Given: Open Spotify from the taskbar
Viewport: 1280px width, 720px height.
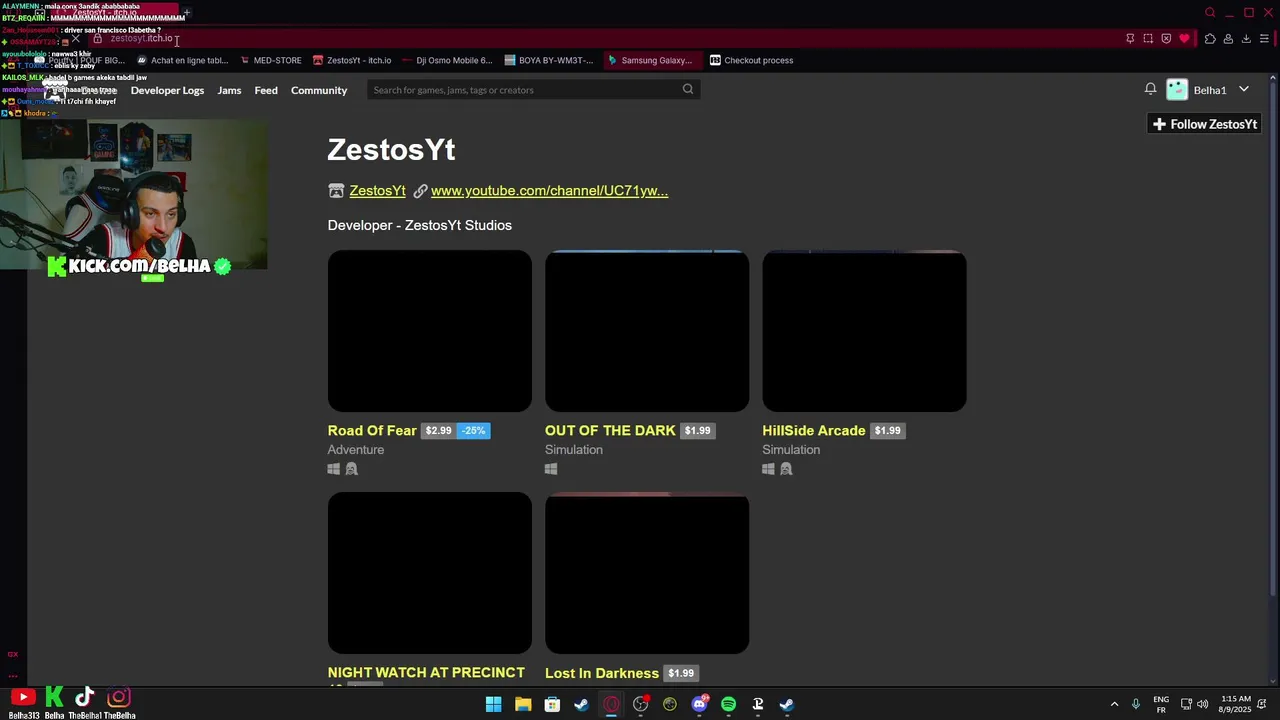Looking at the screenshot, I should [728, 704].
